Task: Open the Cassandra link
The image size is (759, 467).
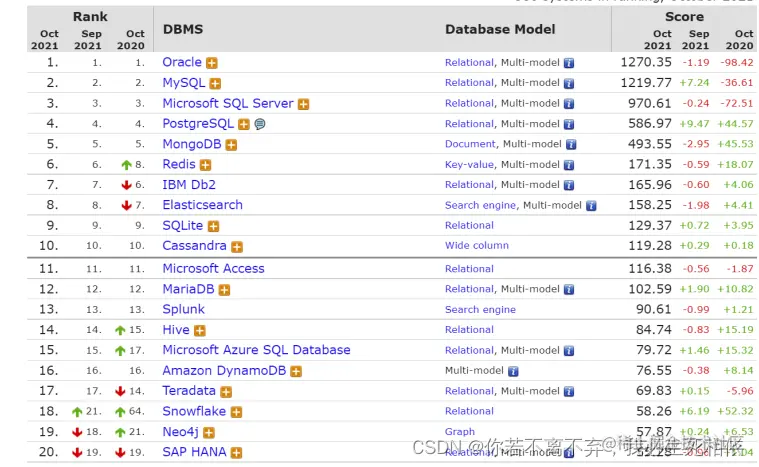Action: (194, 246)
